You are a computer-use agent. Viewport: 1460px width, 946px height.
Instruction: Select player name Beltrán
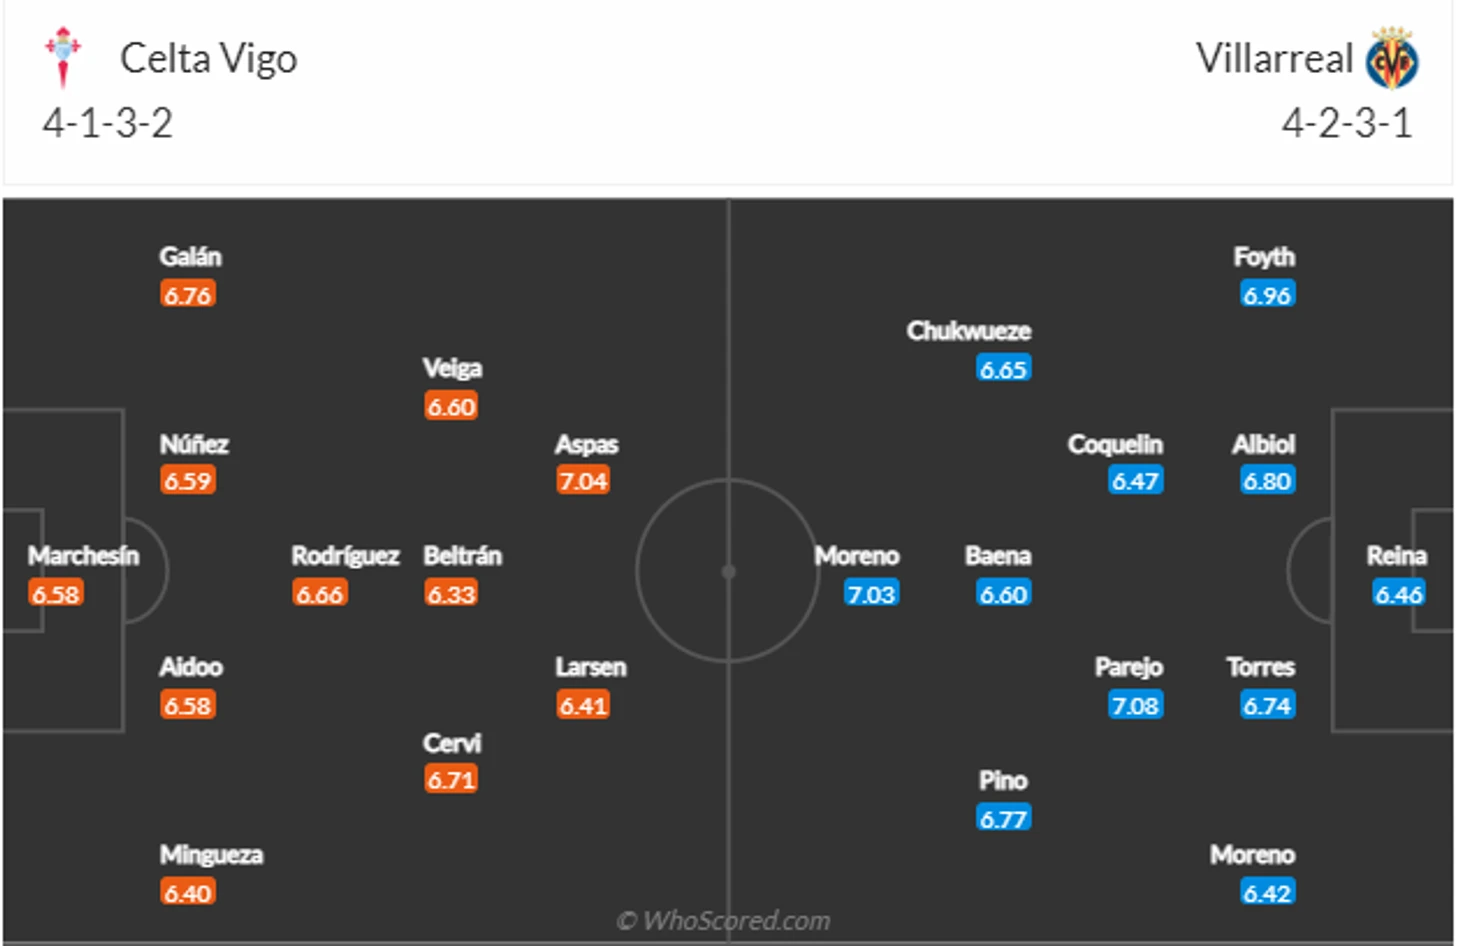pos(463,556)
